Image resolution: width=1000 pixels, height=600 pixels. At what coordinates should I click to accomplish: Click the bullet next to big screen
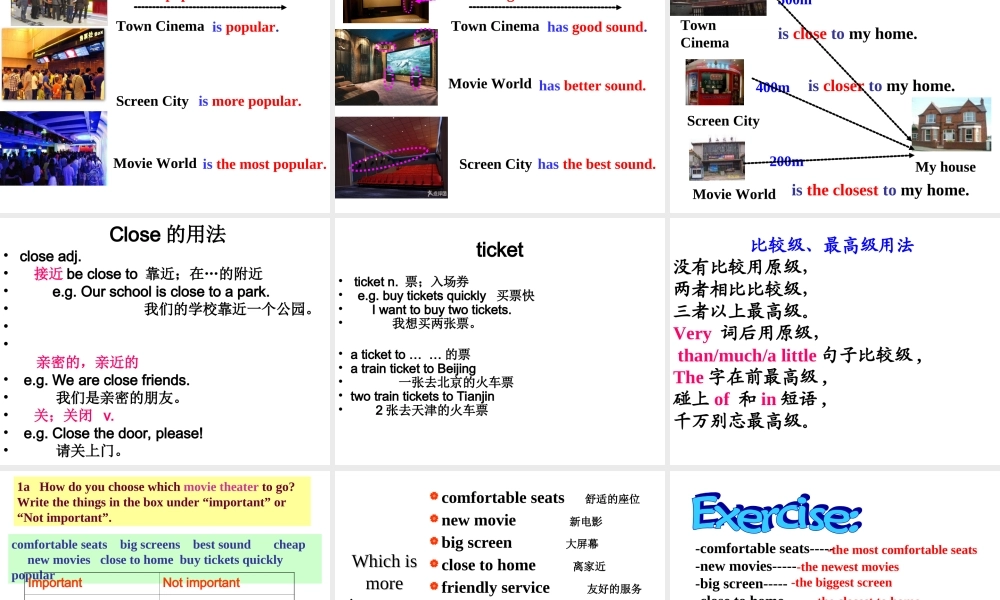(432, 542)
